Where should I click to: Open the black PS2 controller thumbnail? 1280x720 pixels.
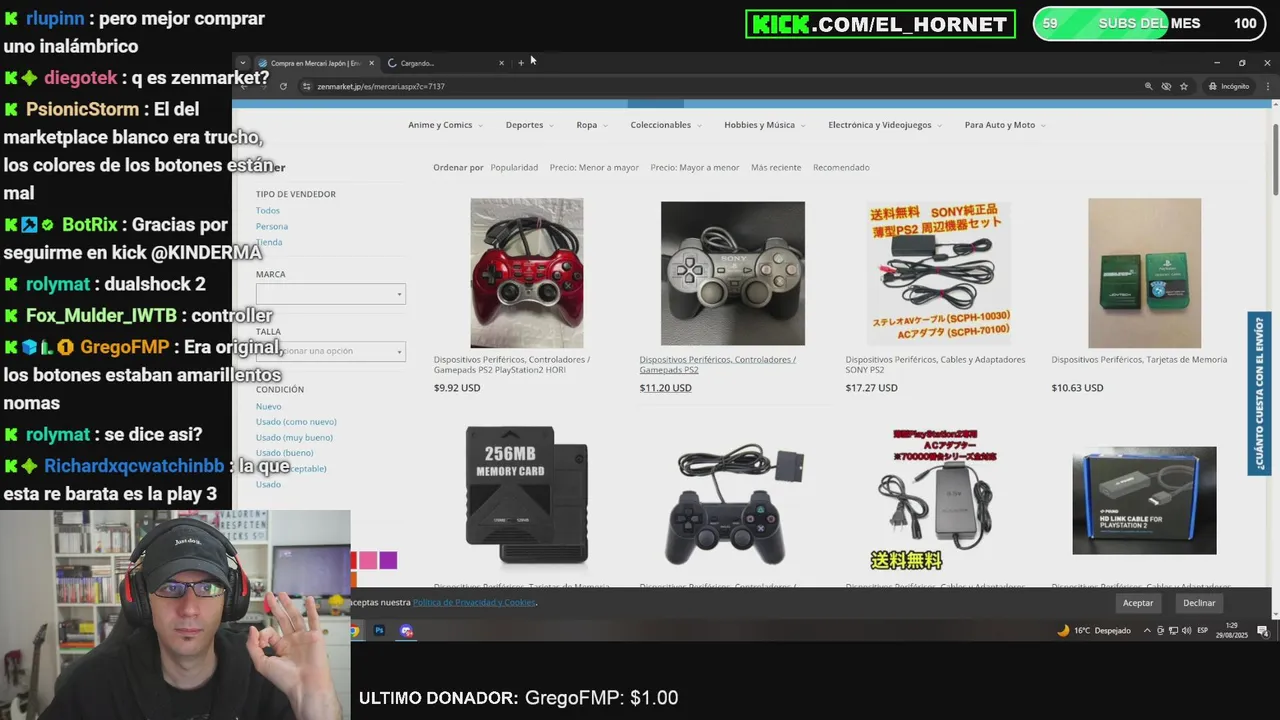click(x=733, y=503)
